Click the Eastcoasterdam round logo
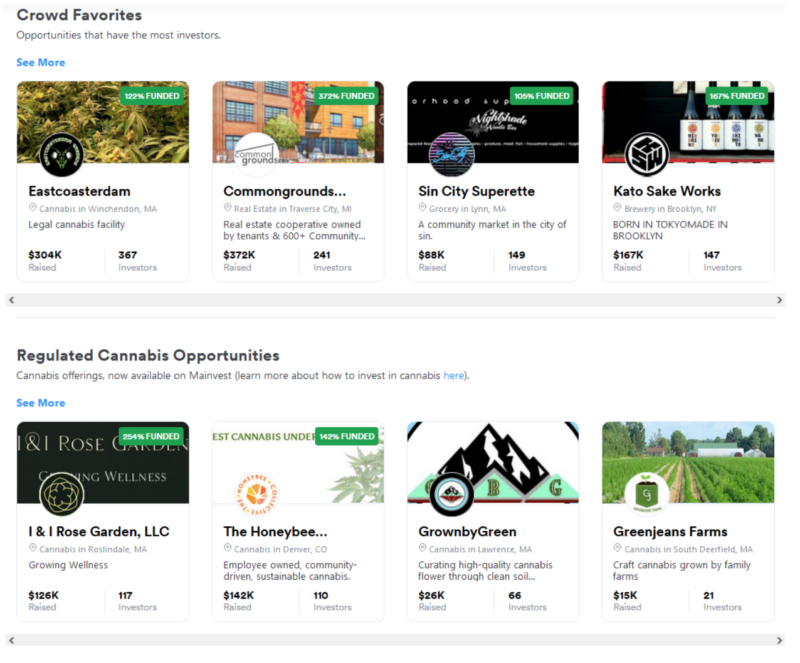Image resolution: width=800 pixels, height=663 pixels. coord(62,155)
